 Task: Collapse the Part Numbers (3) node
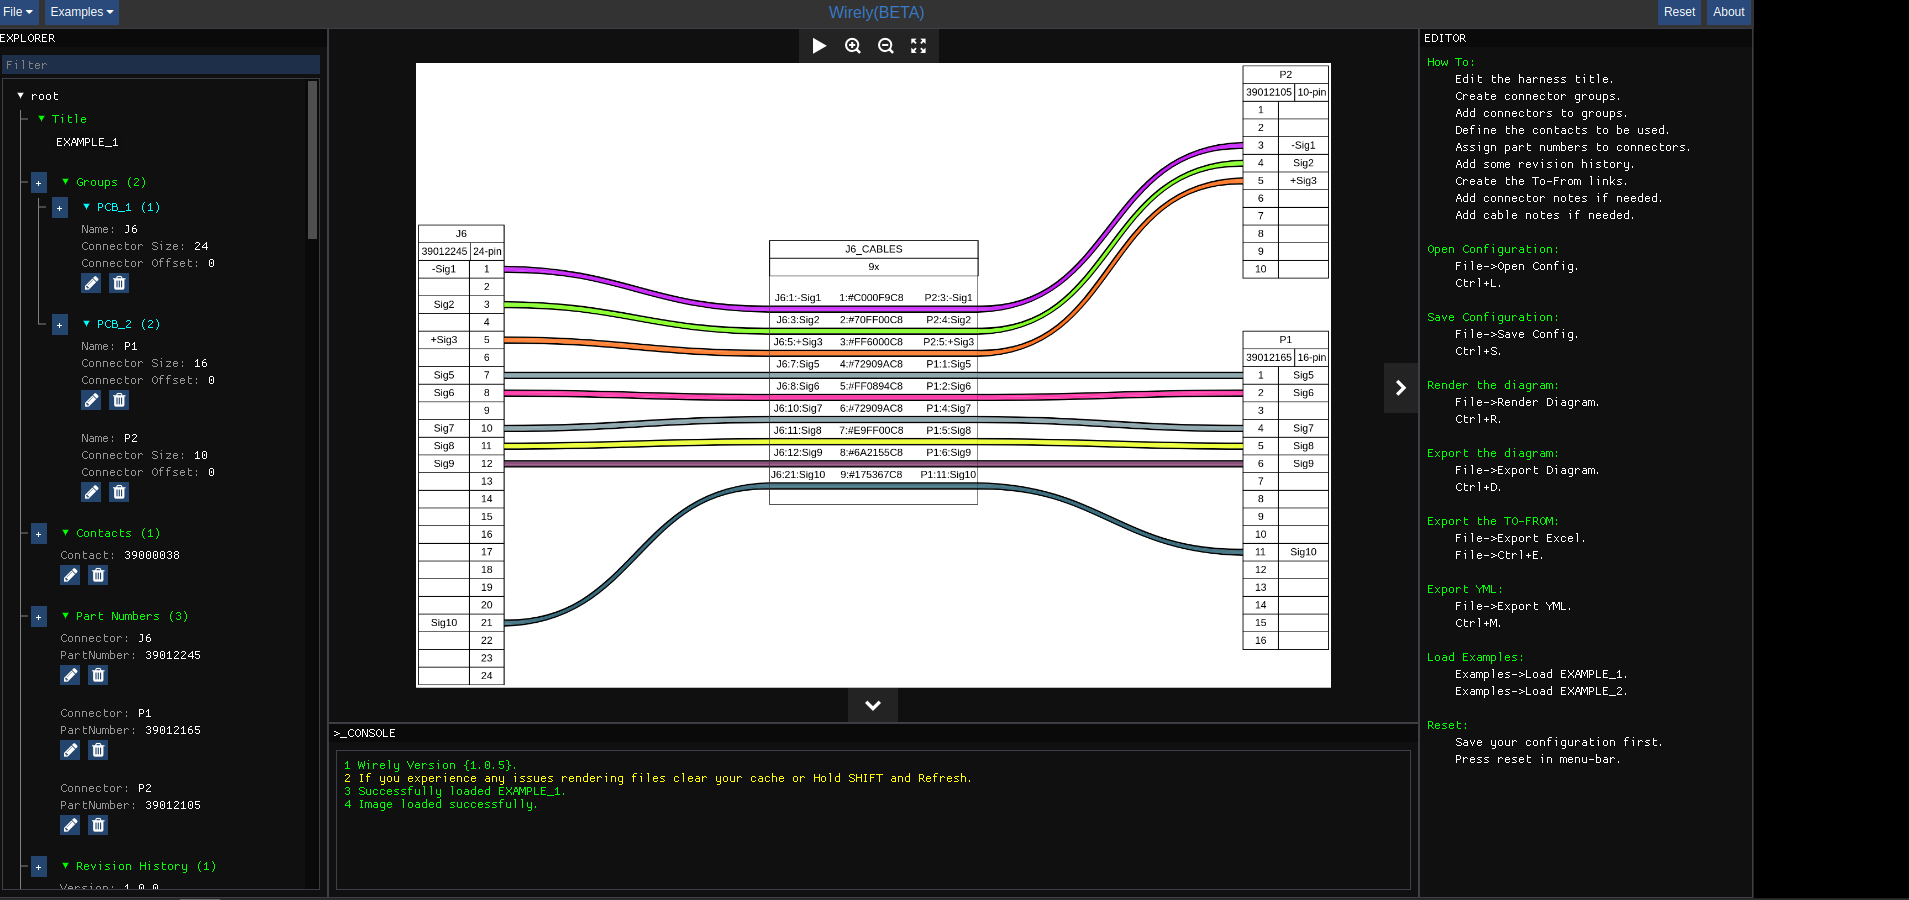tap(66, 616)
